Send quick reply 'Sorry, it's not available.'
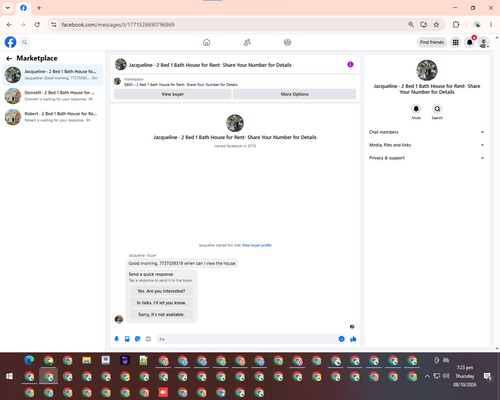This screenshot has width=500, height=400. pyautogui.click(x=161, y=314)
